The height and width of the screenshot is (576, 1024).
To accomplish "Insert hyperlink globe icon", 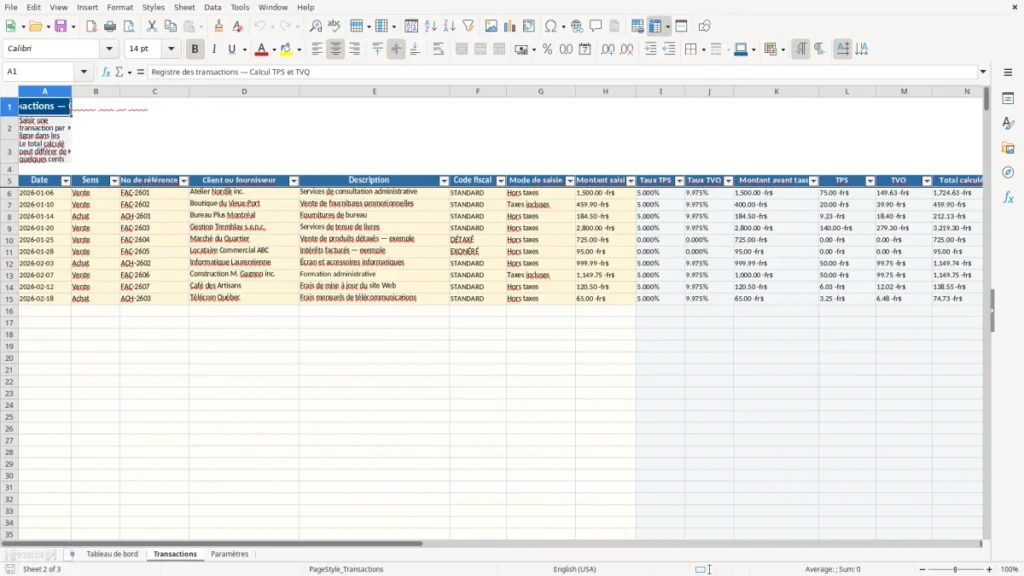I will pos(577,26).
